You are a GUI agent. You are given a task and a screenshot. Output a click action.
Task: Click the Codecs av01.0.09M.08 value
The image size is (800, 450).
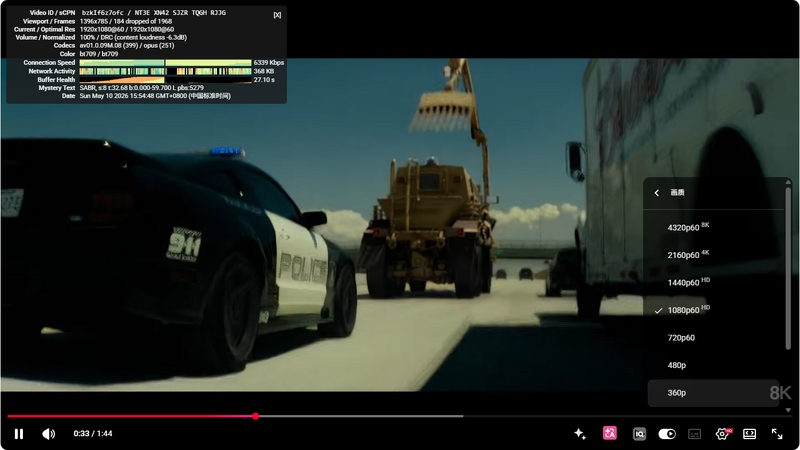127,45
